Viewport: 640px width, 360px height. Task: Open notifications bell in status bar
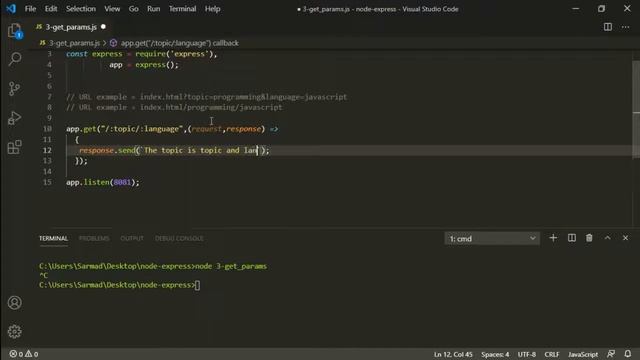[628, 354]
